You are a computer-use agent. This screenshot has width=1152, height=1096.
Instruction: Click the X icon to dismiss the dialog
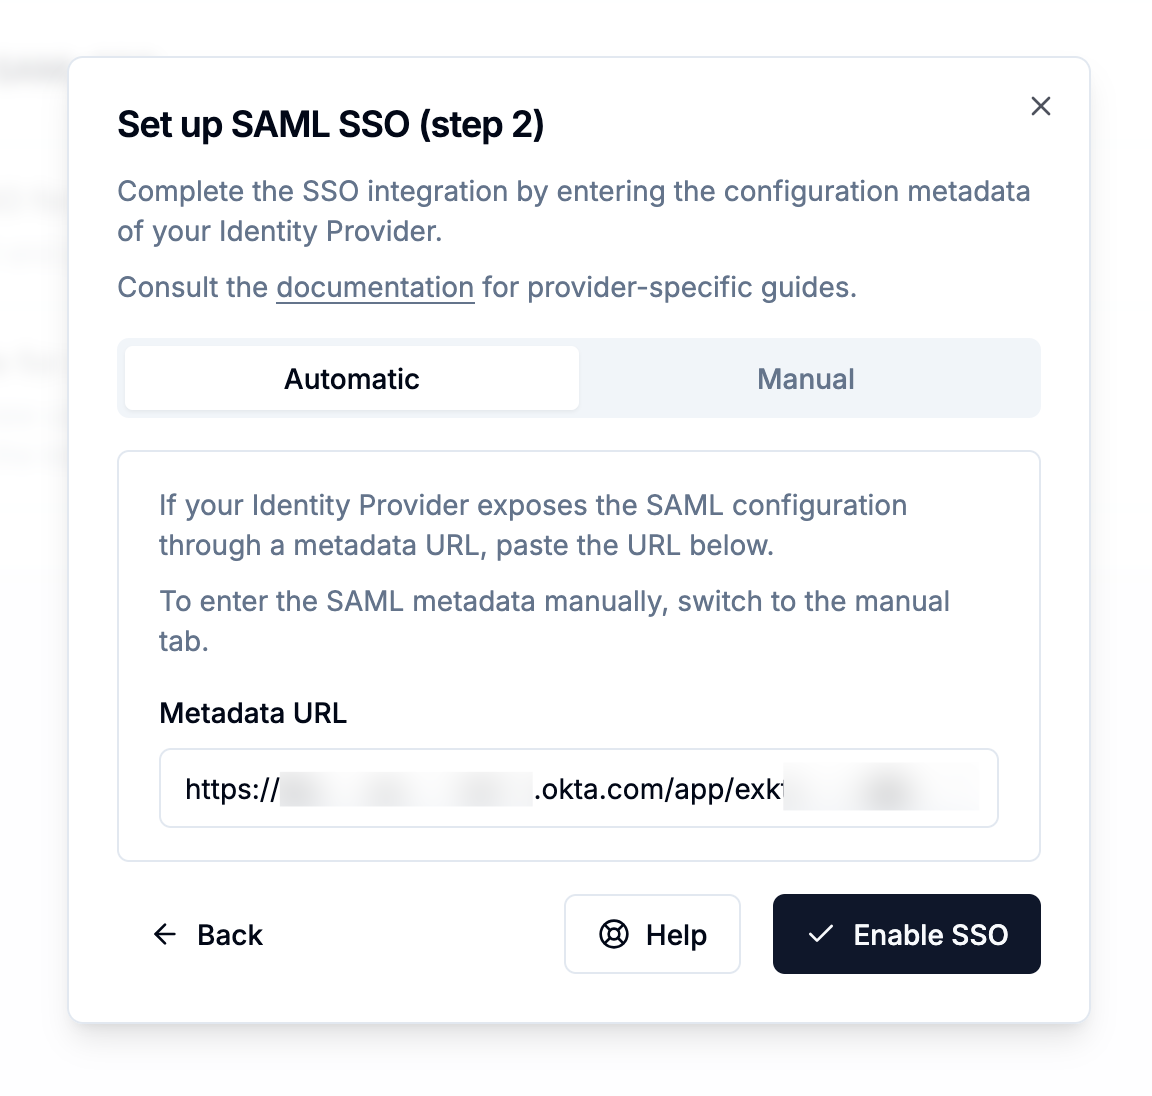tap(1040, 106)
